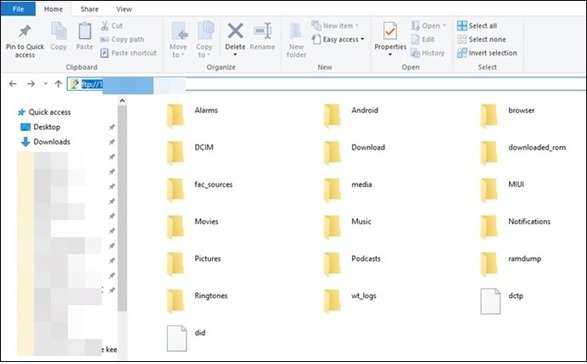587x364 pixels.
Task: Go forward with the right arrow
Action: [31, 84]
